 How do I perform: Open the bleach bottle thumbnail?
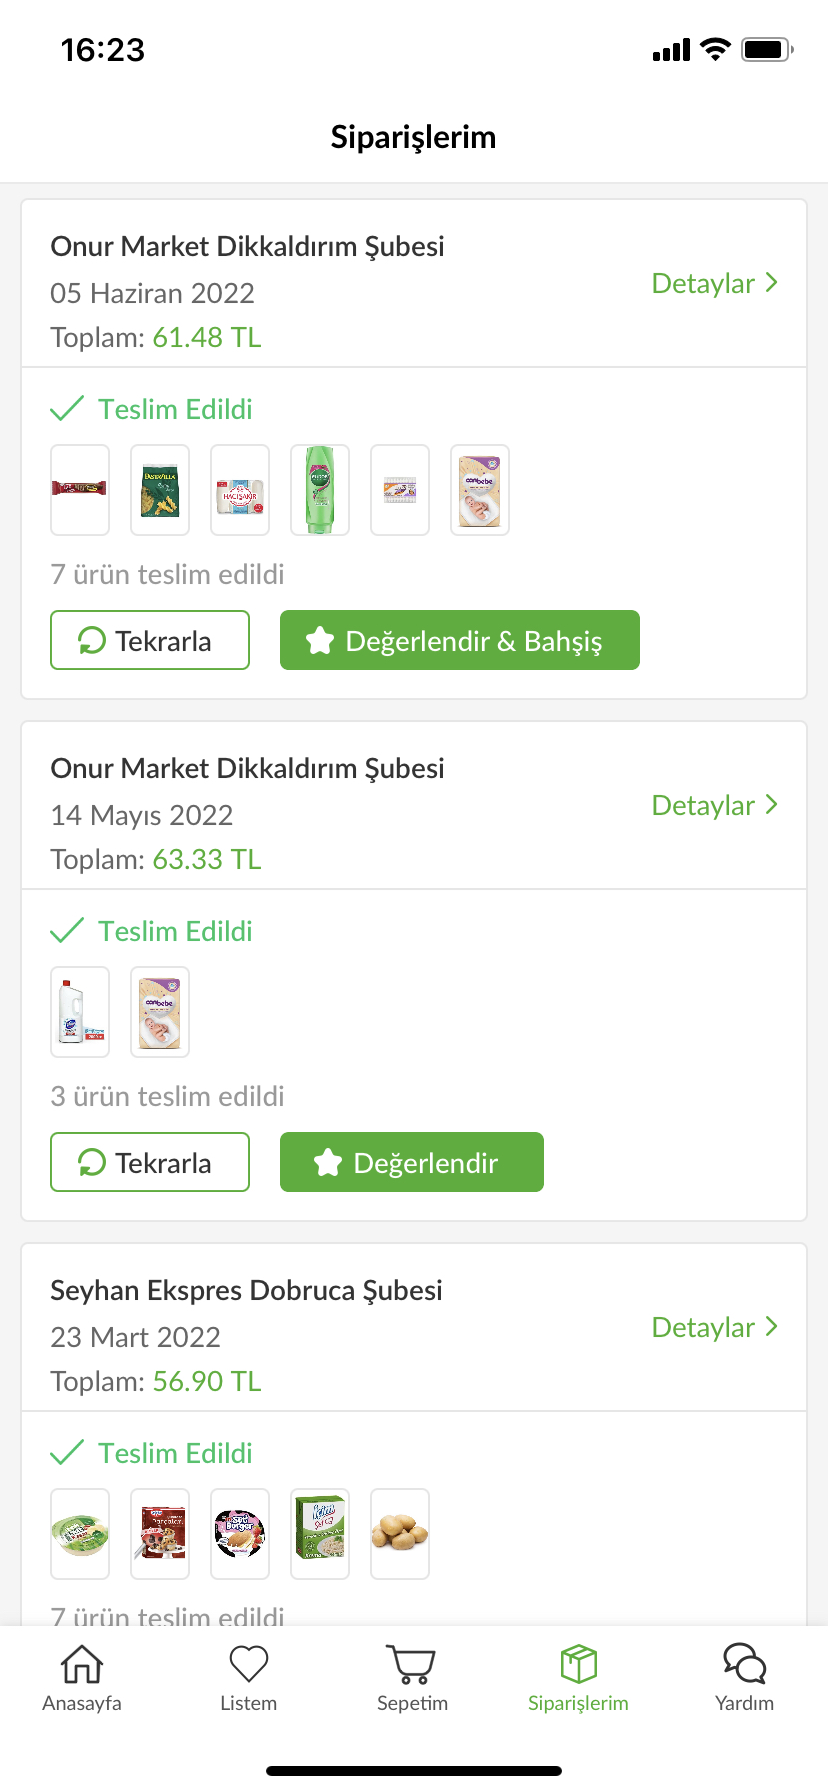point(80,1012)
